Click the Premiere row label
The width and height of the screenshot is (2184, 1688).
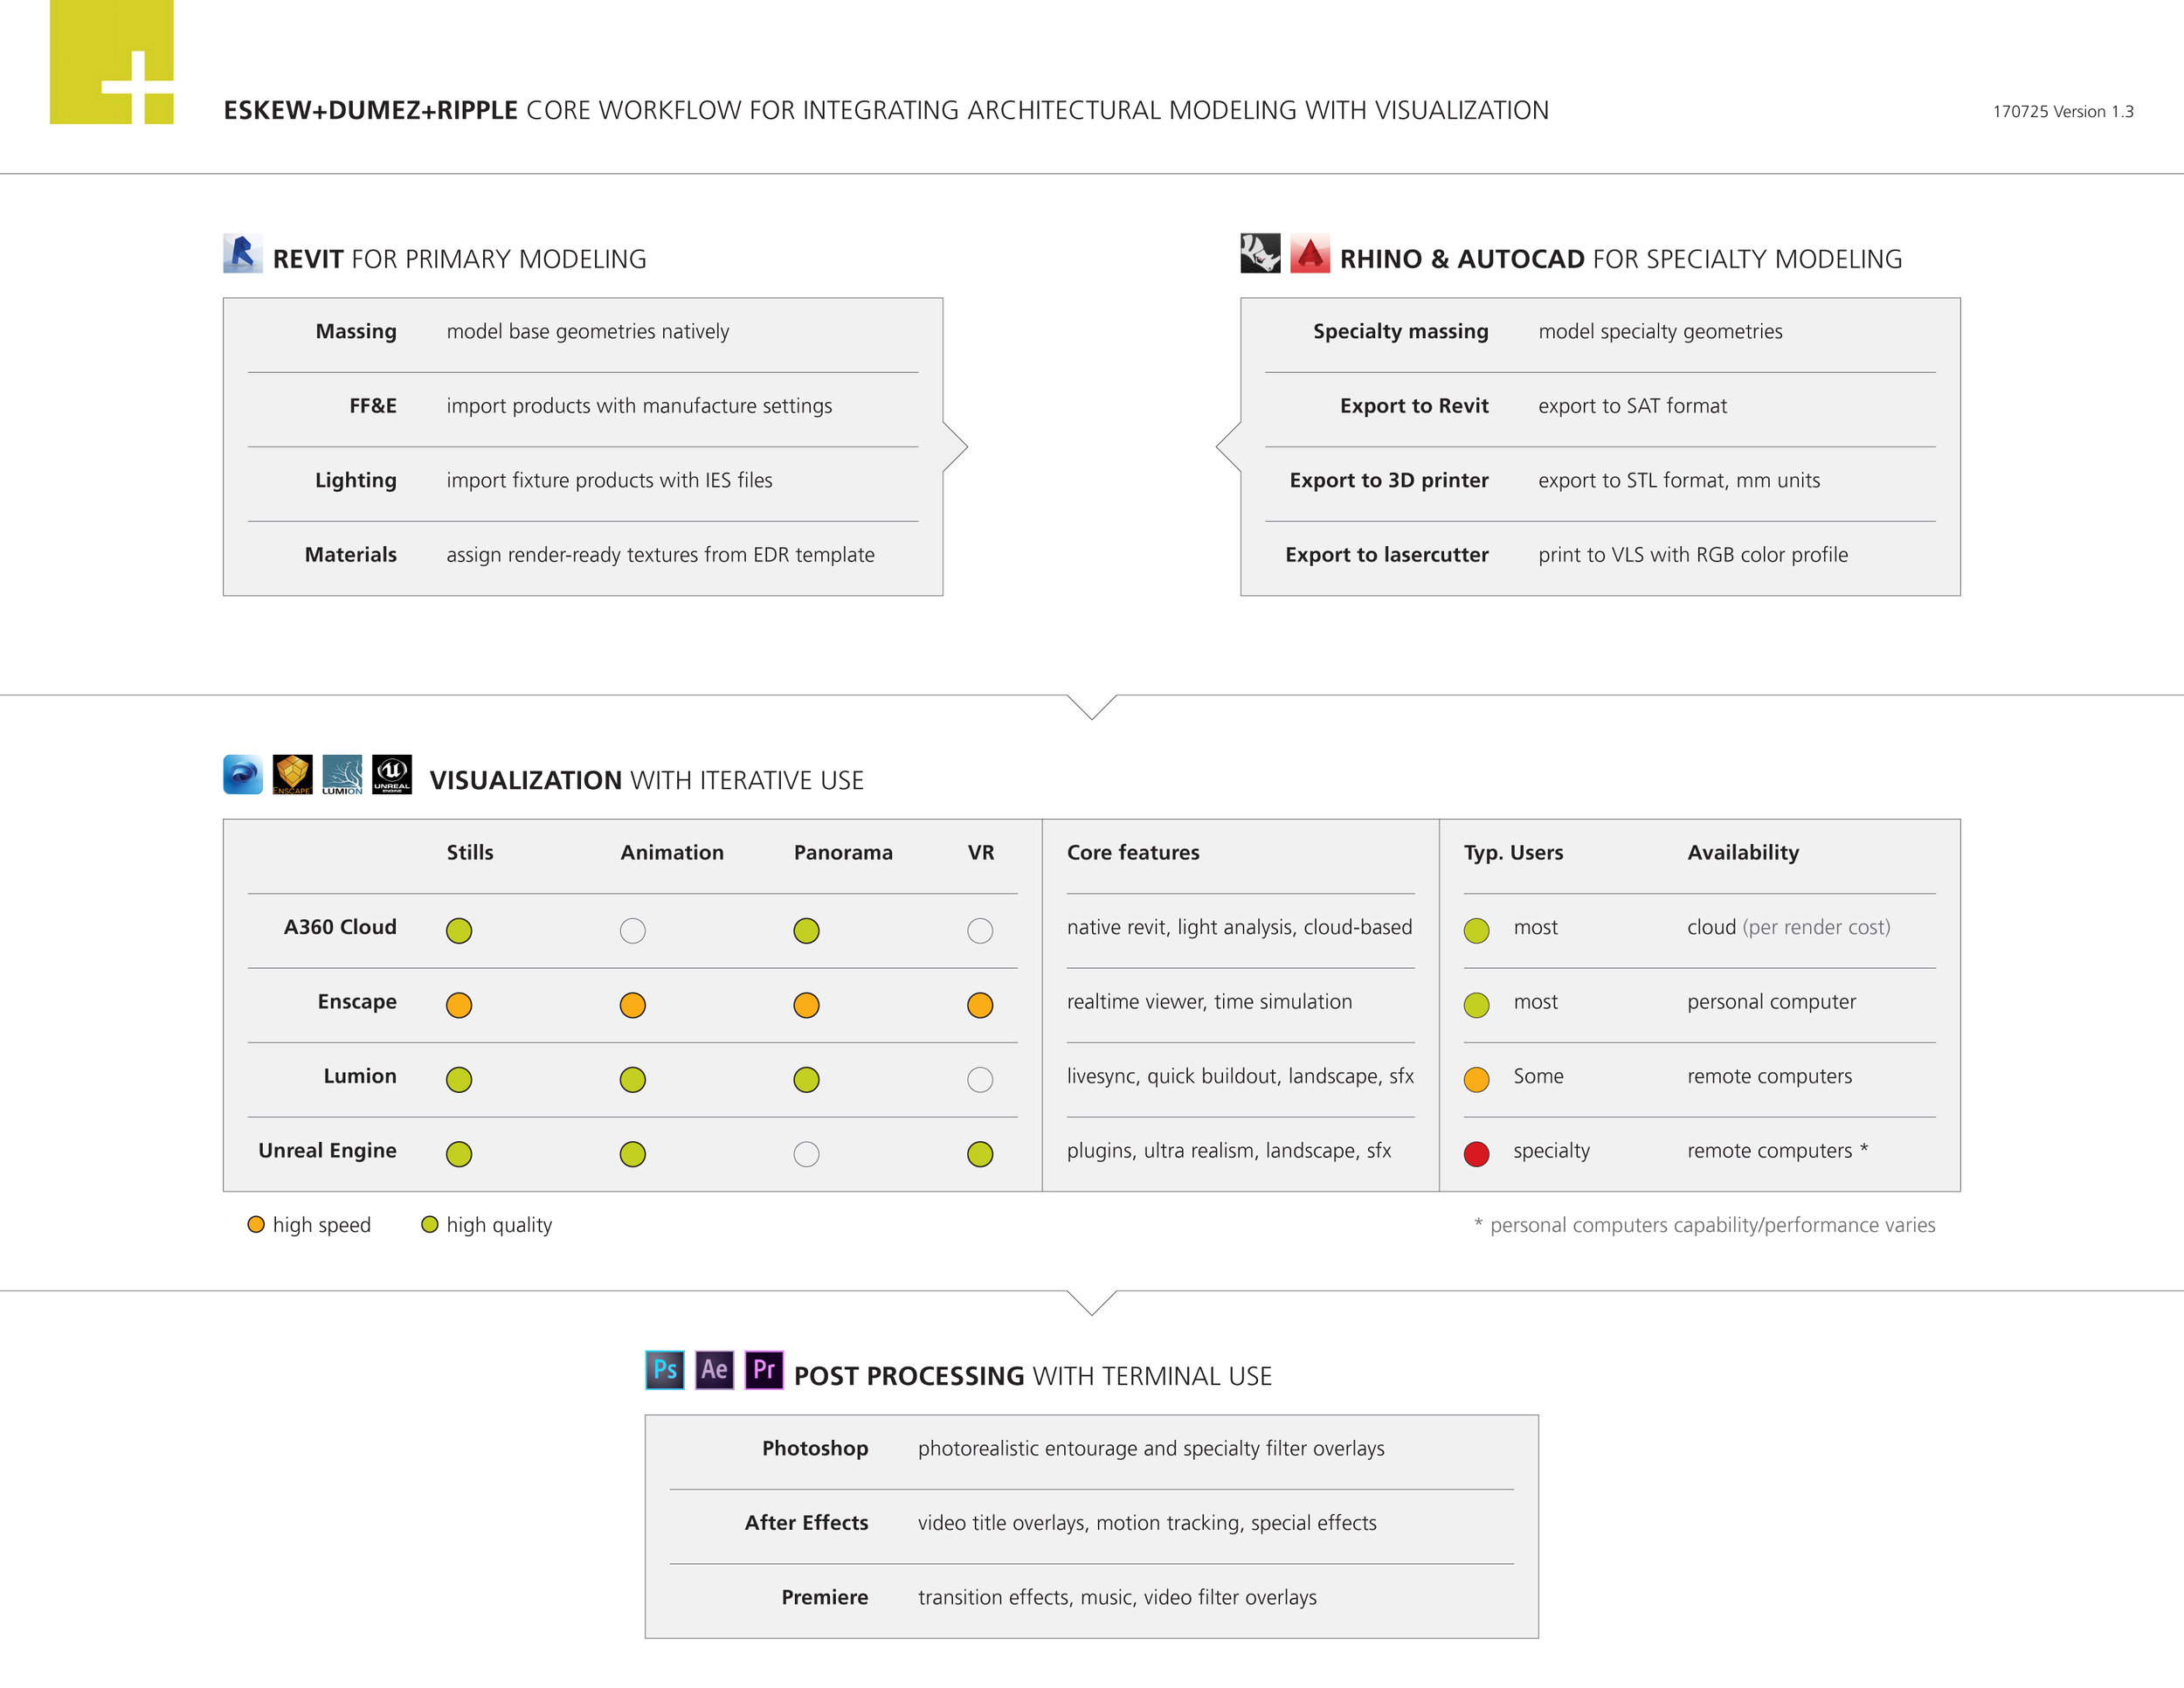point(825,1597)
